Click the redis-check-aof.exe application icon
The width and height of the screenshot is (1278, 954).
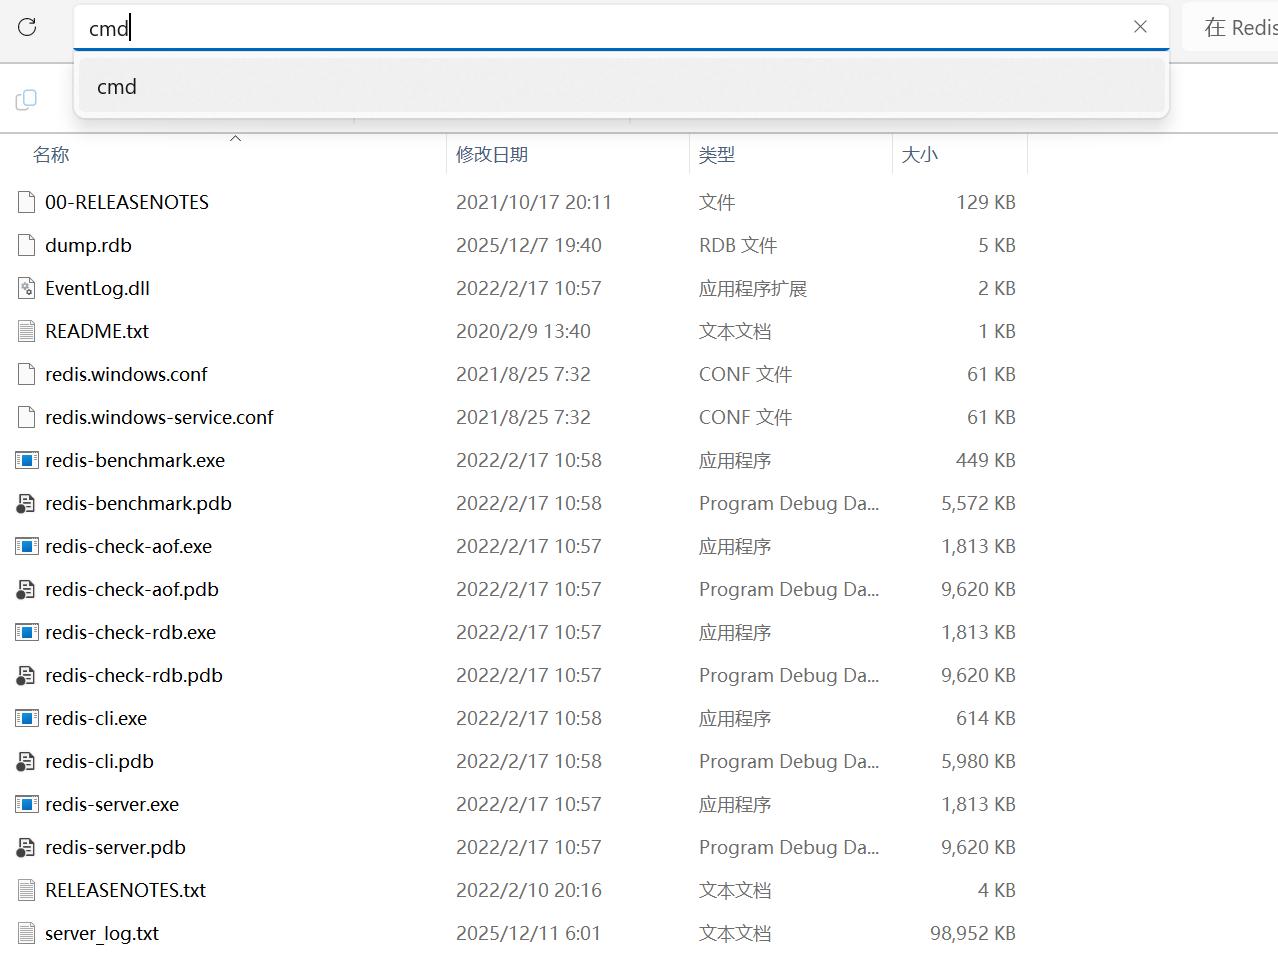click(x=27, y=546)
